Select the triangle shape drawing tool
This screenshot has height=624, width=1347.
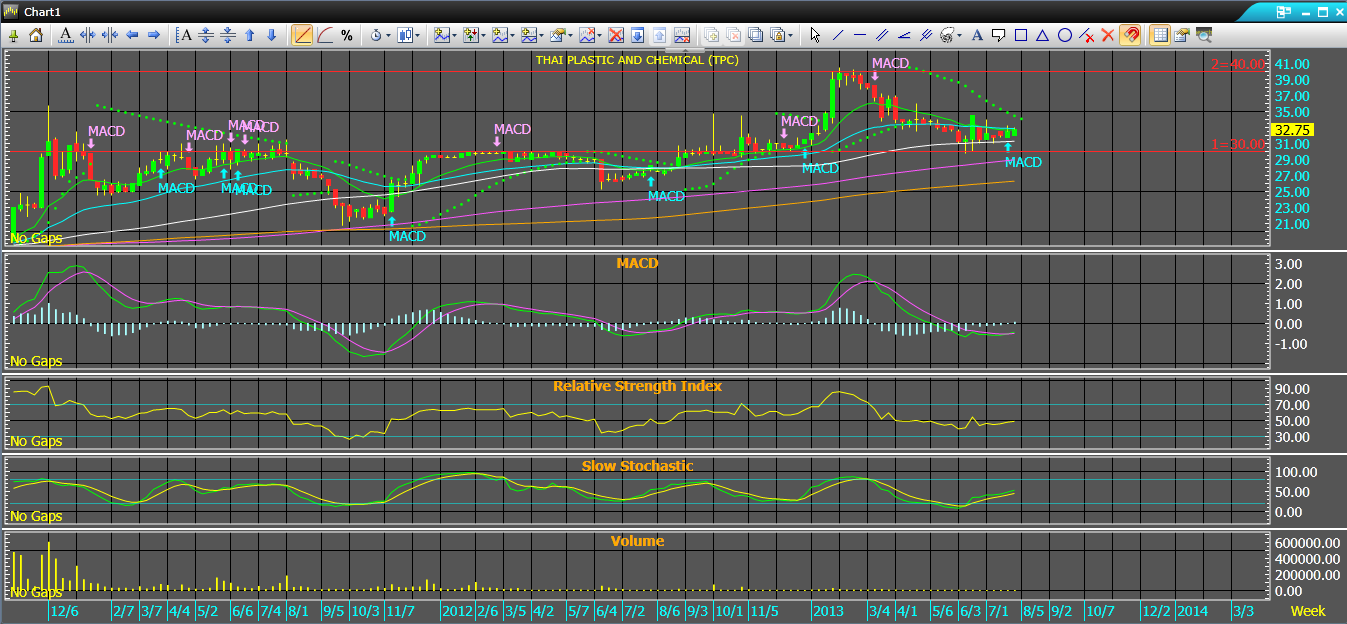[x=1042, y=35]
